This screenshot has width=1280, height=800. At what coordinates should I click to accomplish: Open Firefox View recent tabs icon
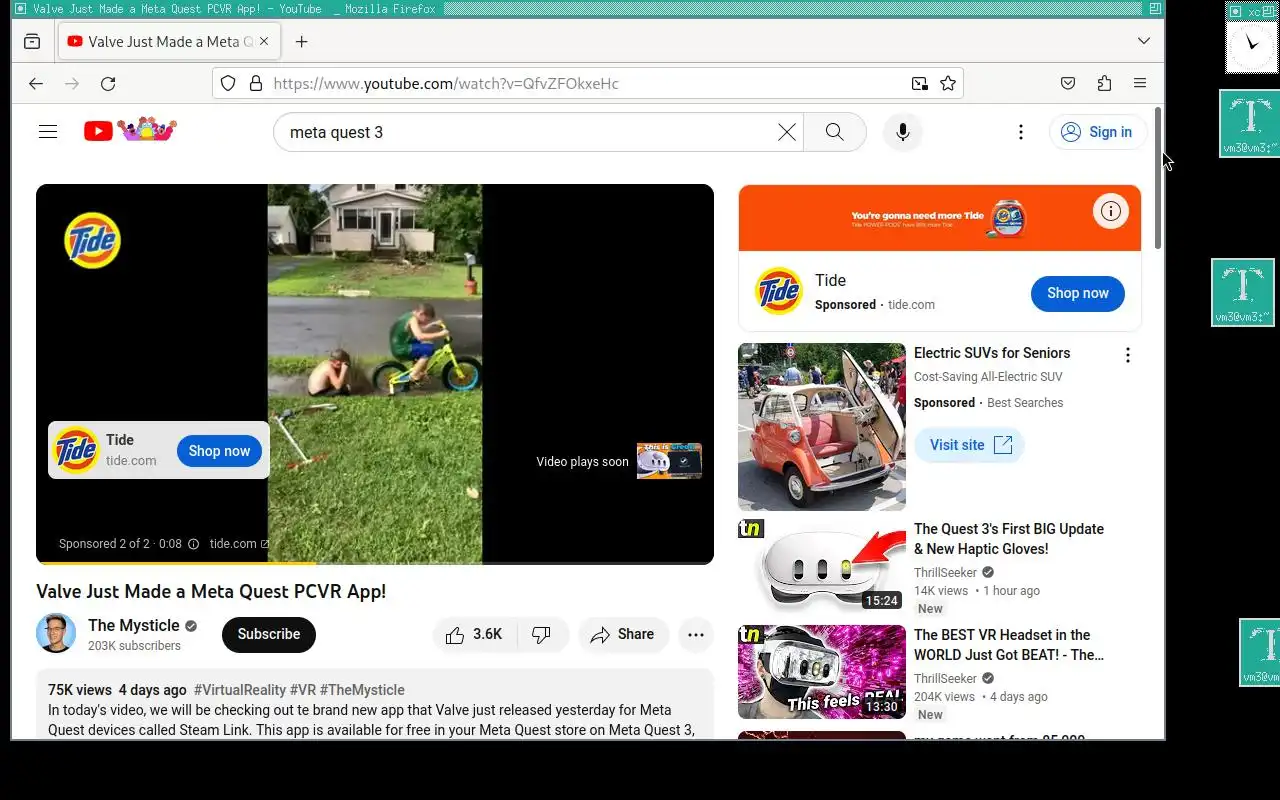32,42
